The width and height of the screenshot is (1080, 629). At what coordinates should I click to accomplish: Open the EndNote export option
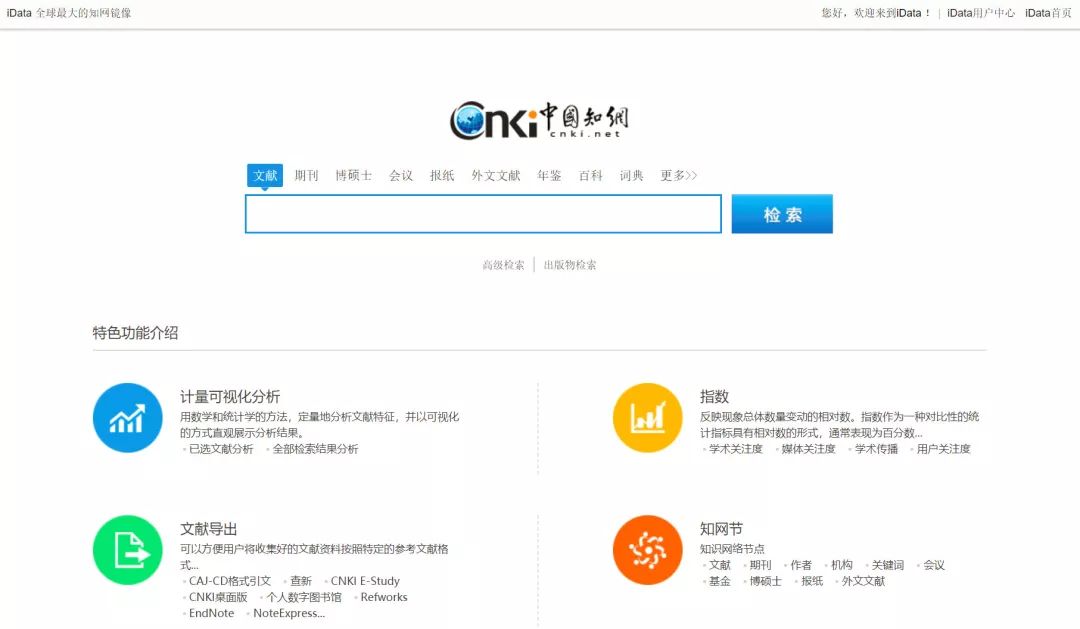click(211, 613)
